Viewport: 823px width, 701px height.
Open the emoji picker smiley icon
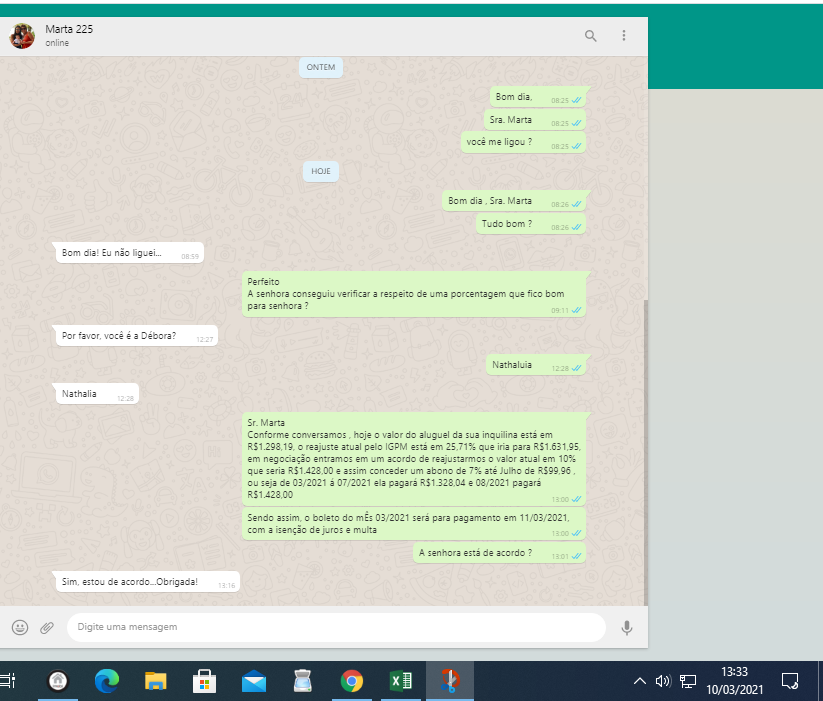tap(20, 627)
